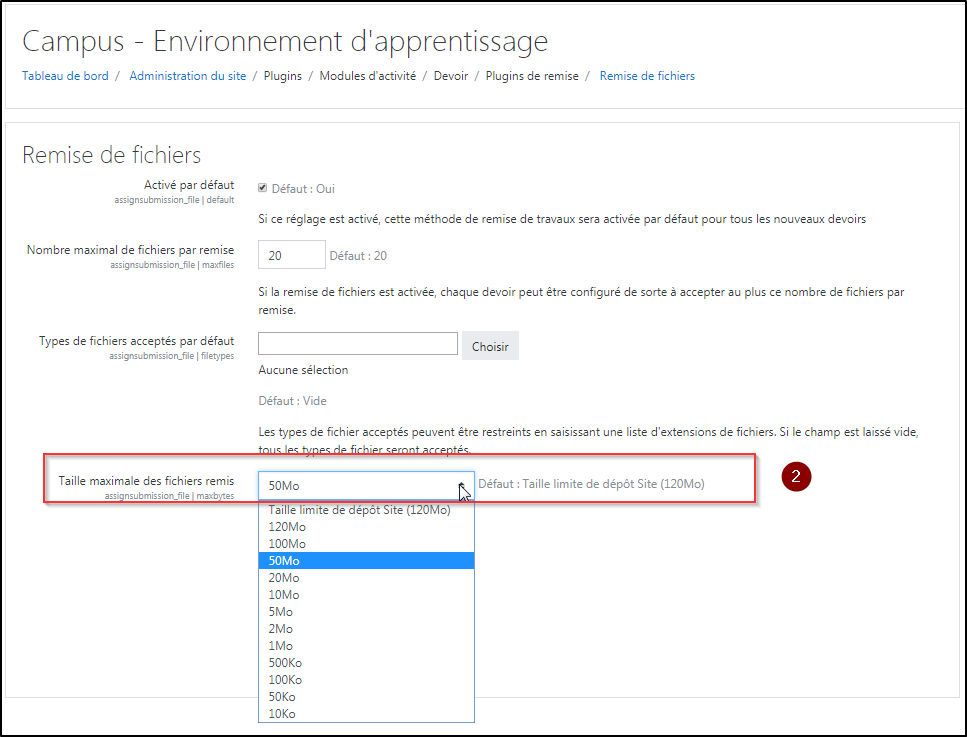
Task: Click the accepted file types text field
Action: [x=357, y=344]
